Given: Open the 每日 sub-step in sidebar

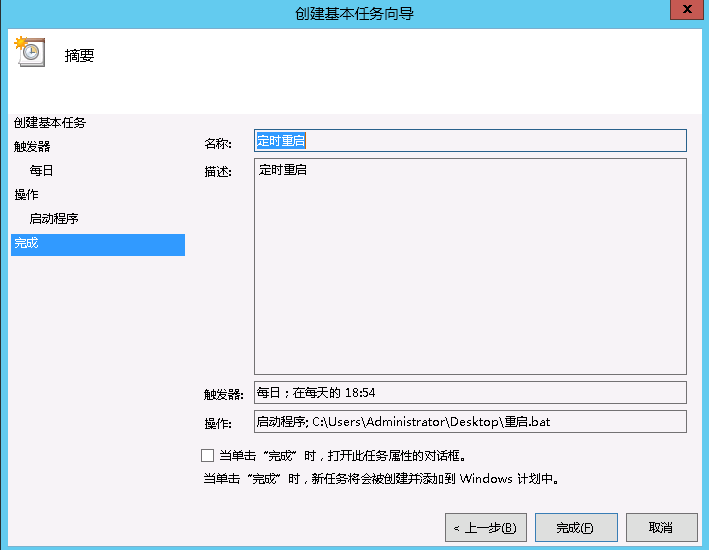Looking at the screenshot, I should coord(42,171).
